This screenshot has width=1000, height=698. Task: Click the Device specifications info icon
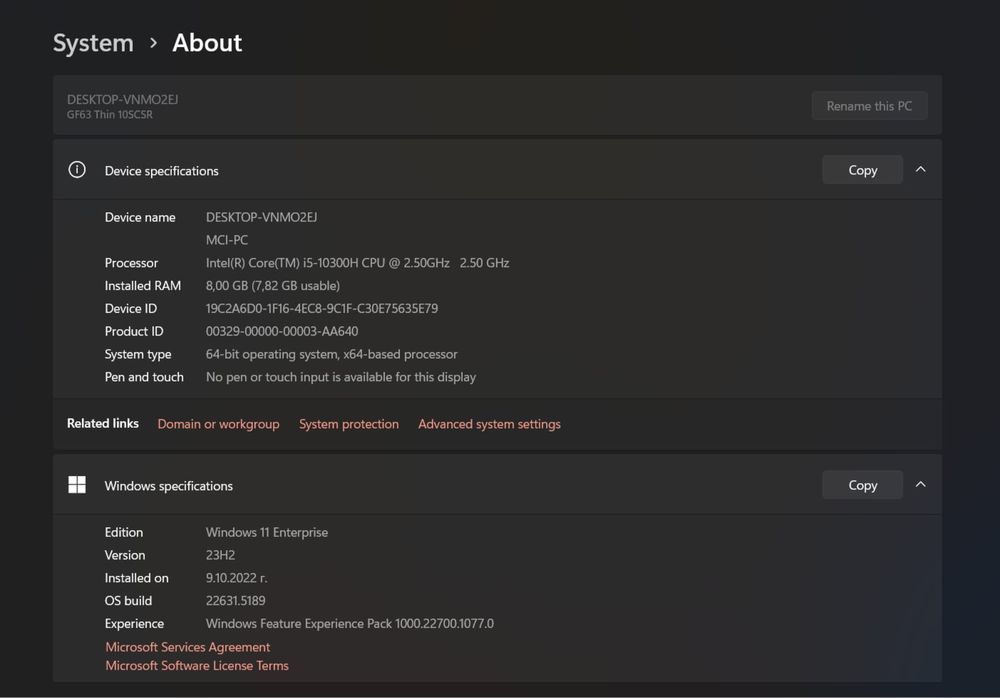pos(77,170)
